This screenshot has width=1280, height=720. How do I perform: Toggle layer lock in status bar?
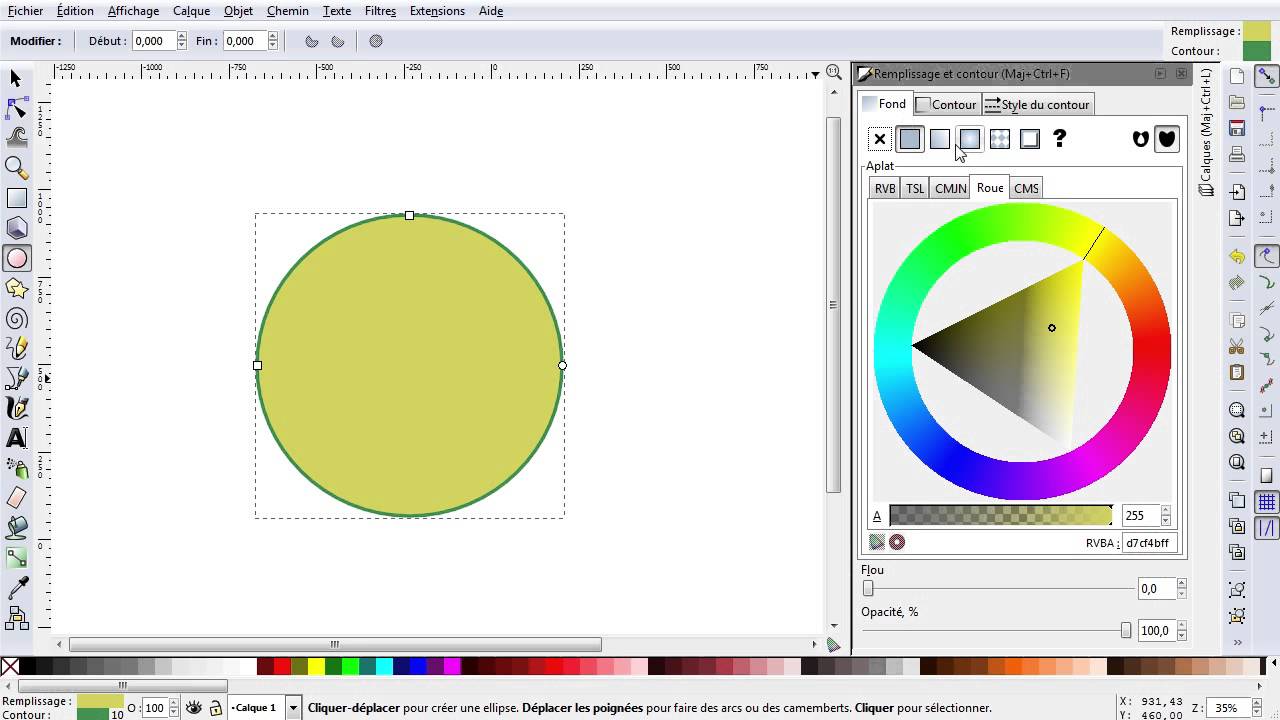pos(215,708)
